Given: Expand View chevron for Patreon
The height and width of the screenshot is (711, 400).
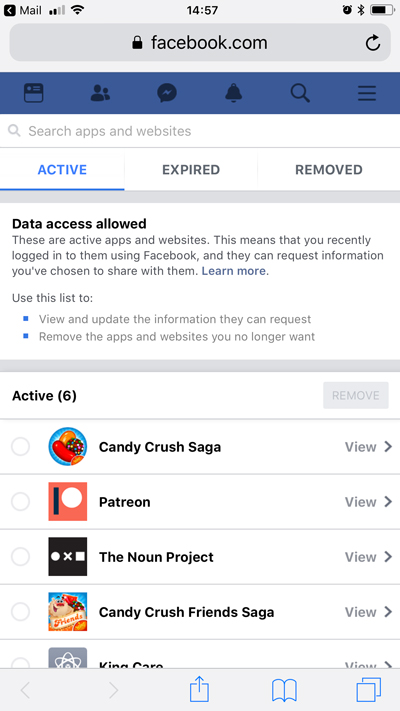Looking at the screenshot, I should [x=368, y=502].
